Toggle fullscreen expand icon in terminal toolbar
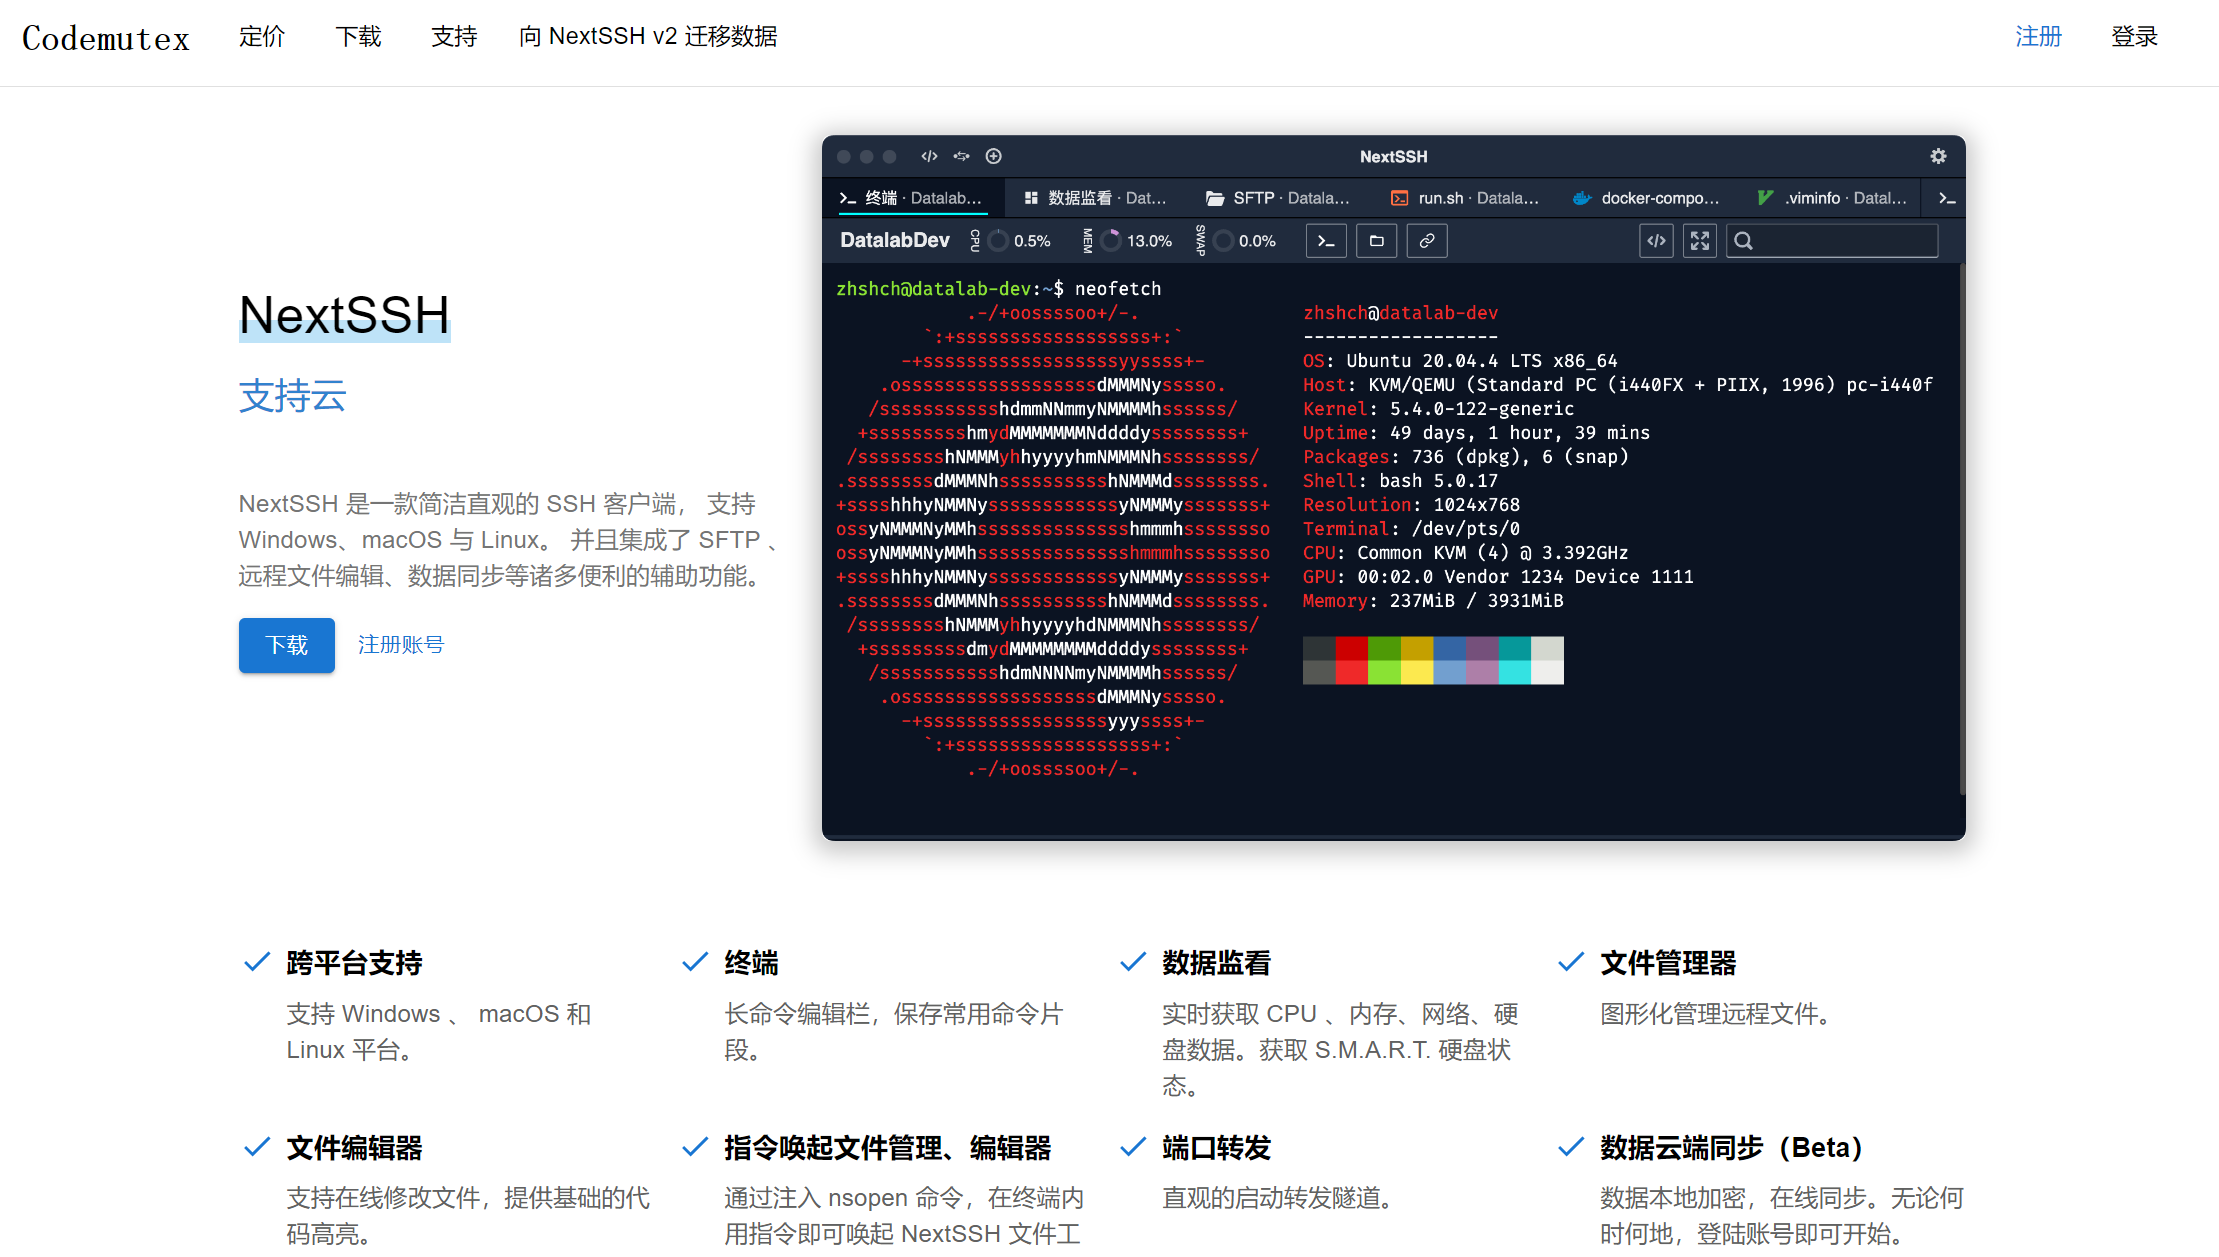 pos(1699,241)
